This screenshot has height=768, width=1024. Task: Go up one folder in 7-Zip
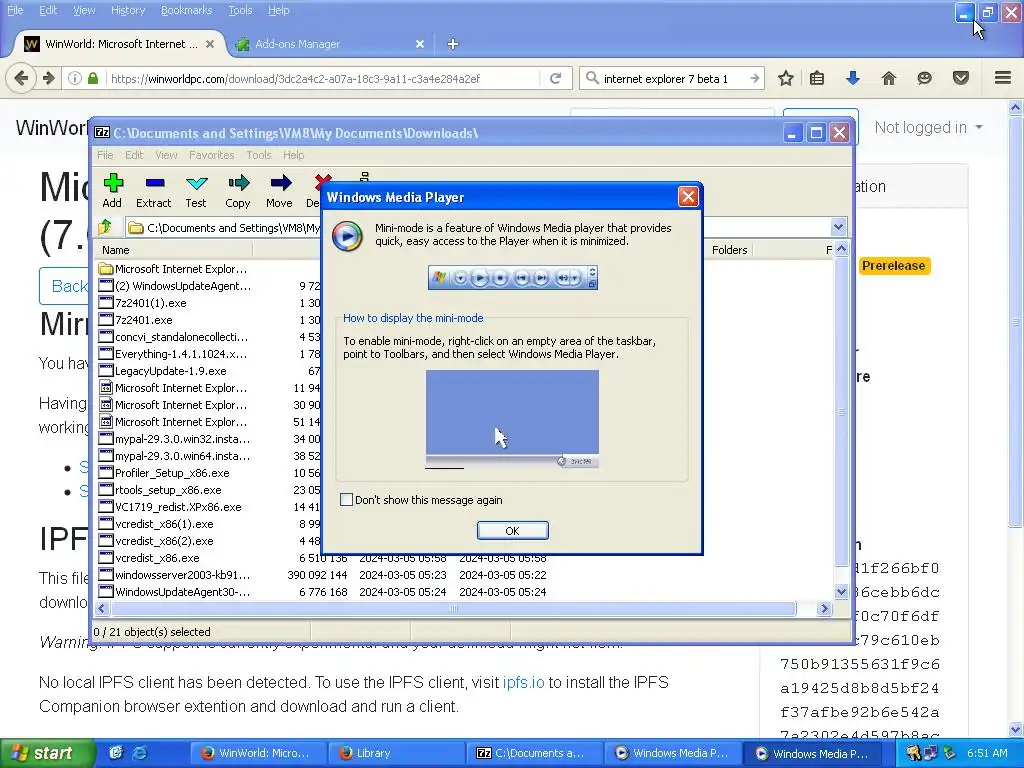tap(105, 227)
